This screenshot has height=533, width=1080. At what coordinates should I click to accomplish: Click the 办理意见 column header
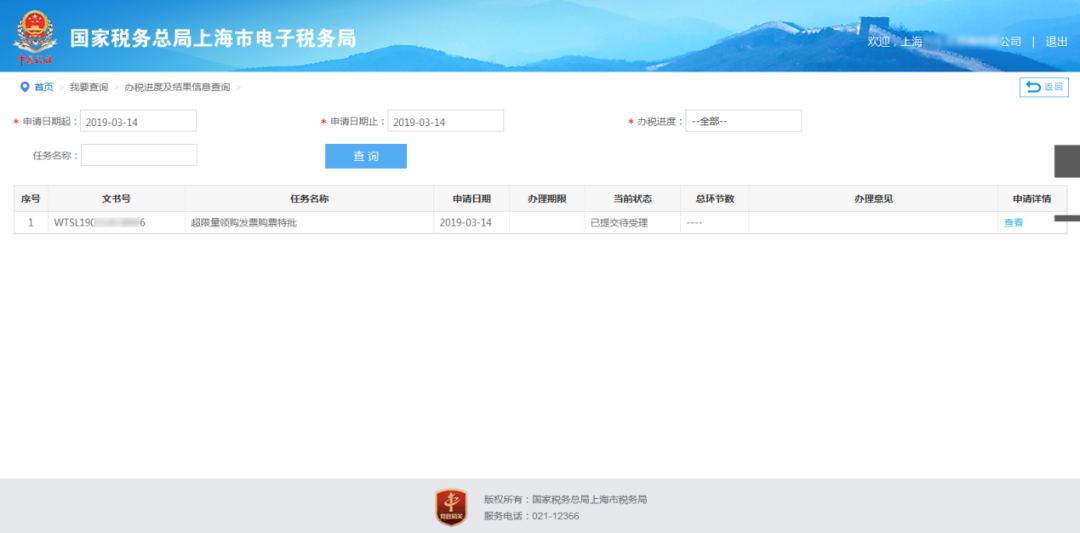873,198
